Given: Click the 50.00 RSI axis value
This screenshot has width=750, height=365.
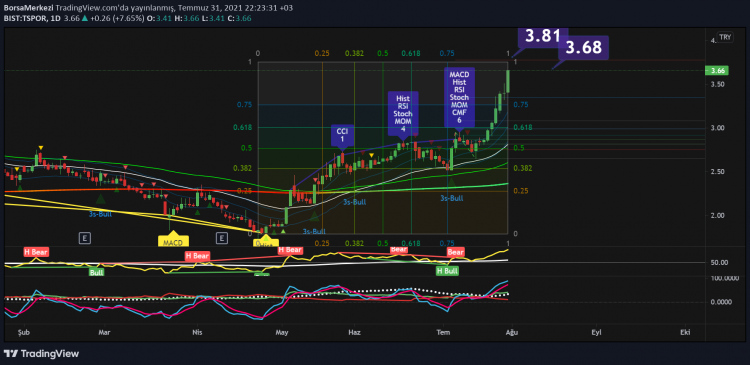Looking at the screenshot, I should point(718,263).
